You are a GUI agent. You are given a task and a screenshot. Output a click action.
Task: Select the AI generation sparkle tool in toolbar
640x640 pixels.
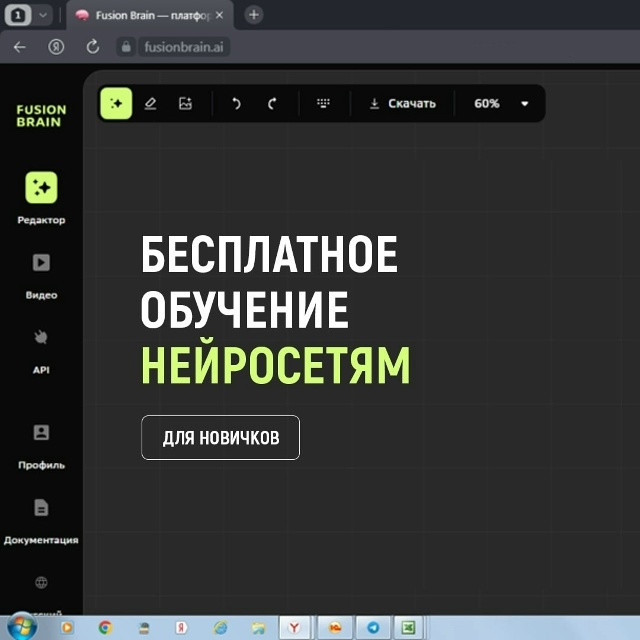tap(116, 103)
